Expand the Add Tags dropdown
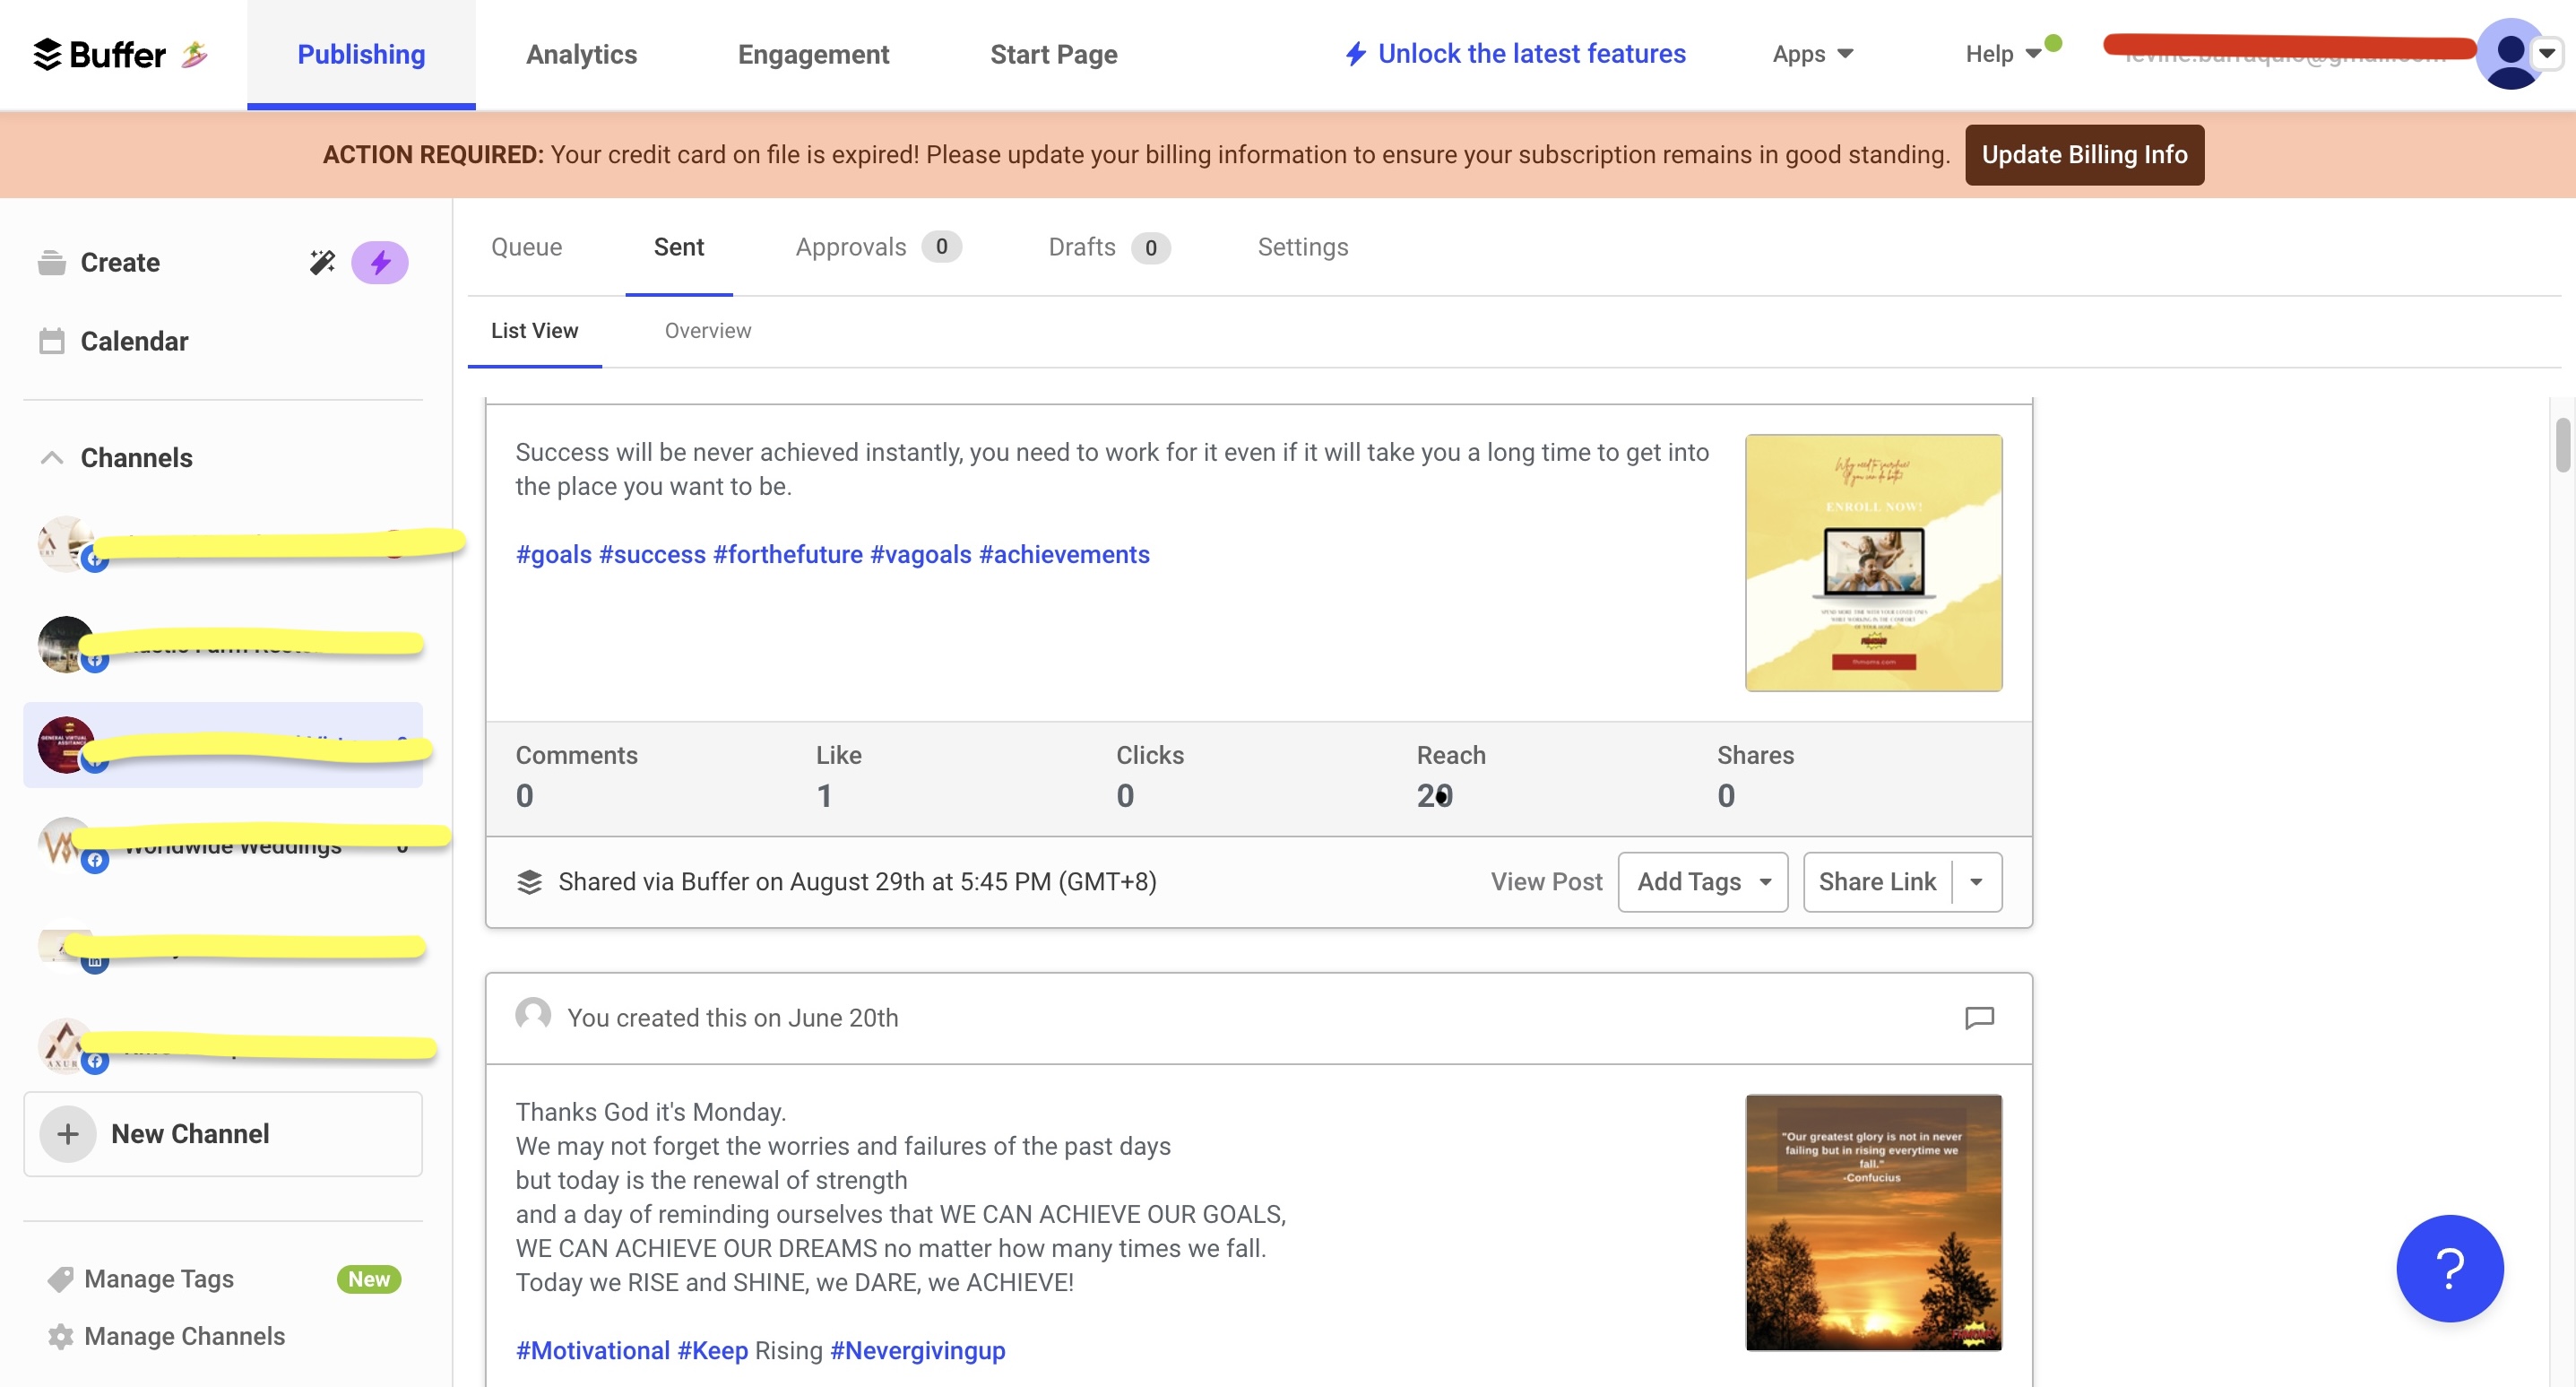The width and height of the screenshot is (2576, 1387). coord(1702,881)
